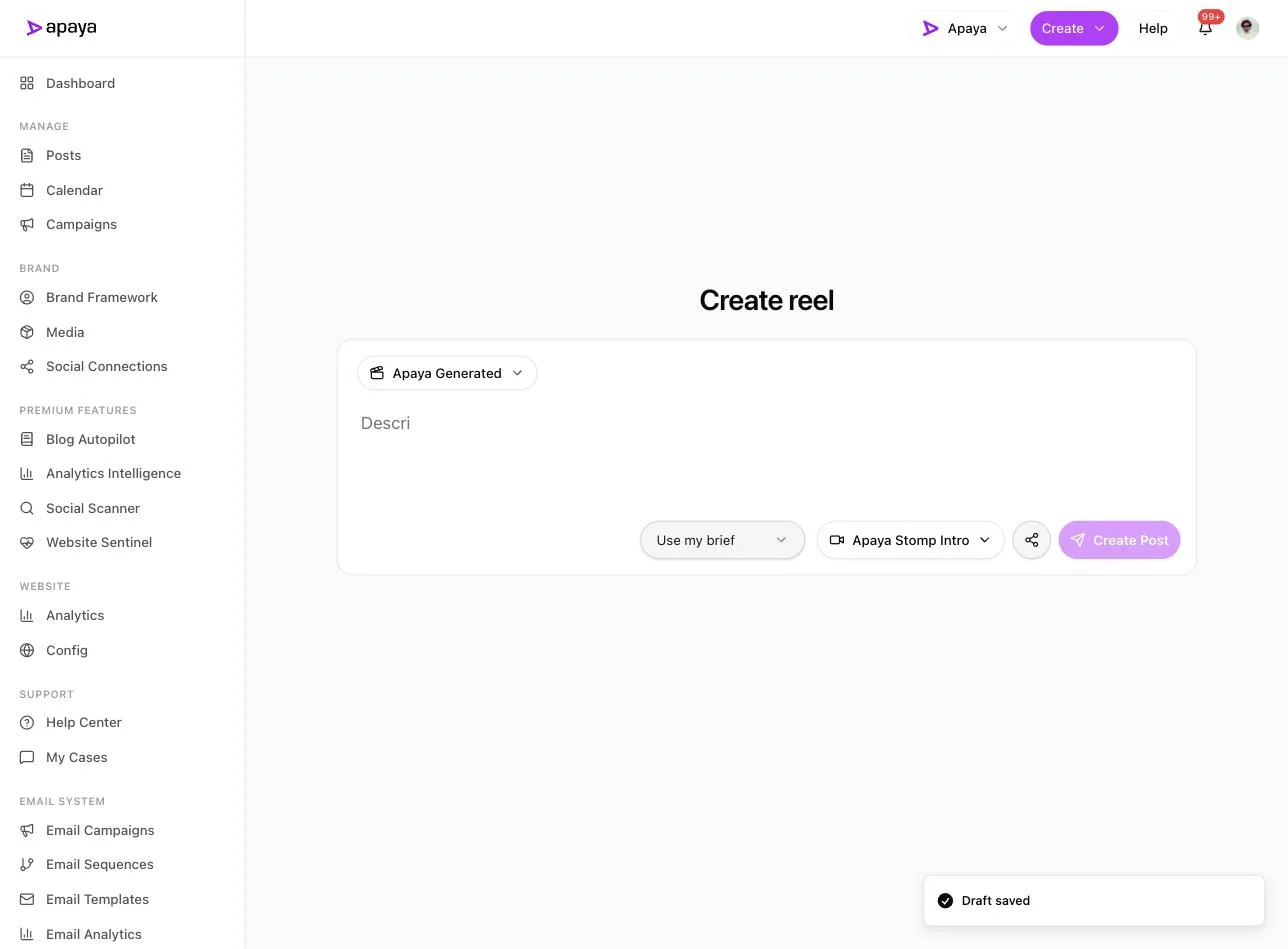Screen dimensions: 1288x949
Task: Select the Calendar icon in sidebar
Action: 27,190
